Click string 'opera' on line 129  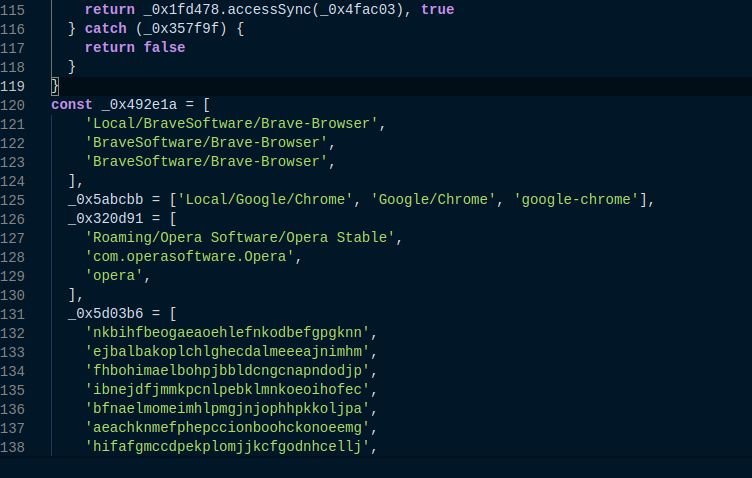tap(114, 276)
